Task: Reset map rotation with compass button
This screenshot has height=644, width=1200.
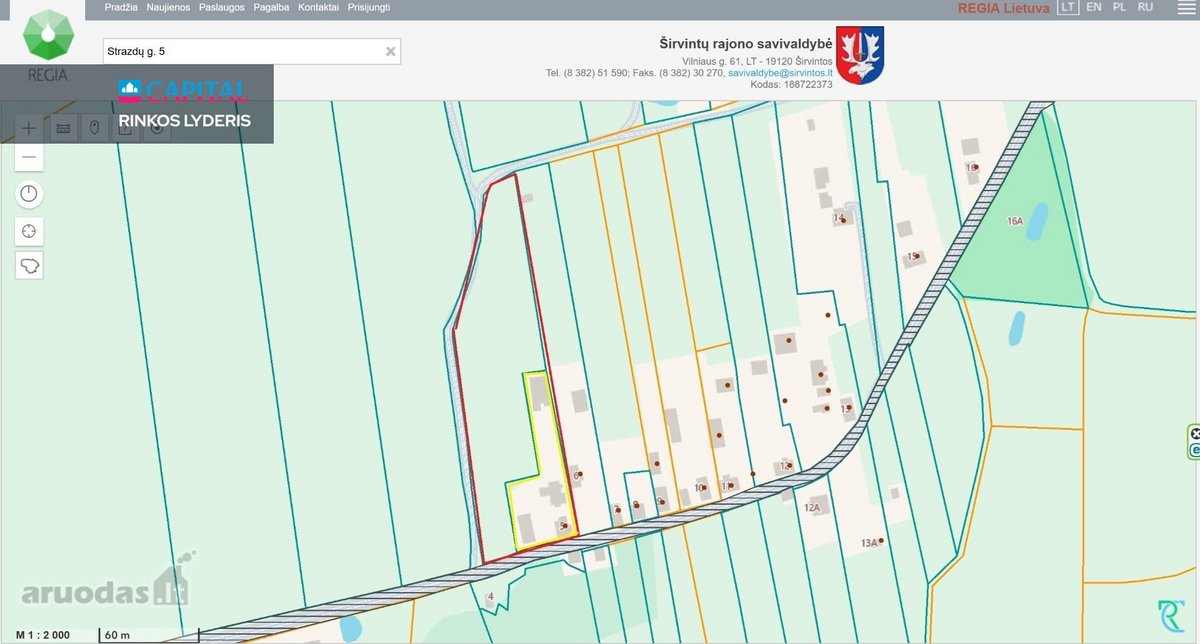Action: click(29, 193)
